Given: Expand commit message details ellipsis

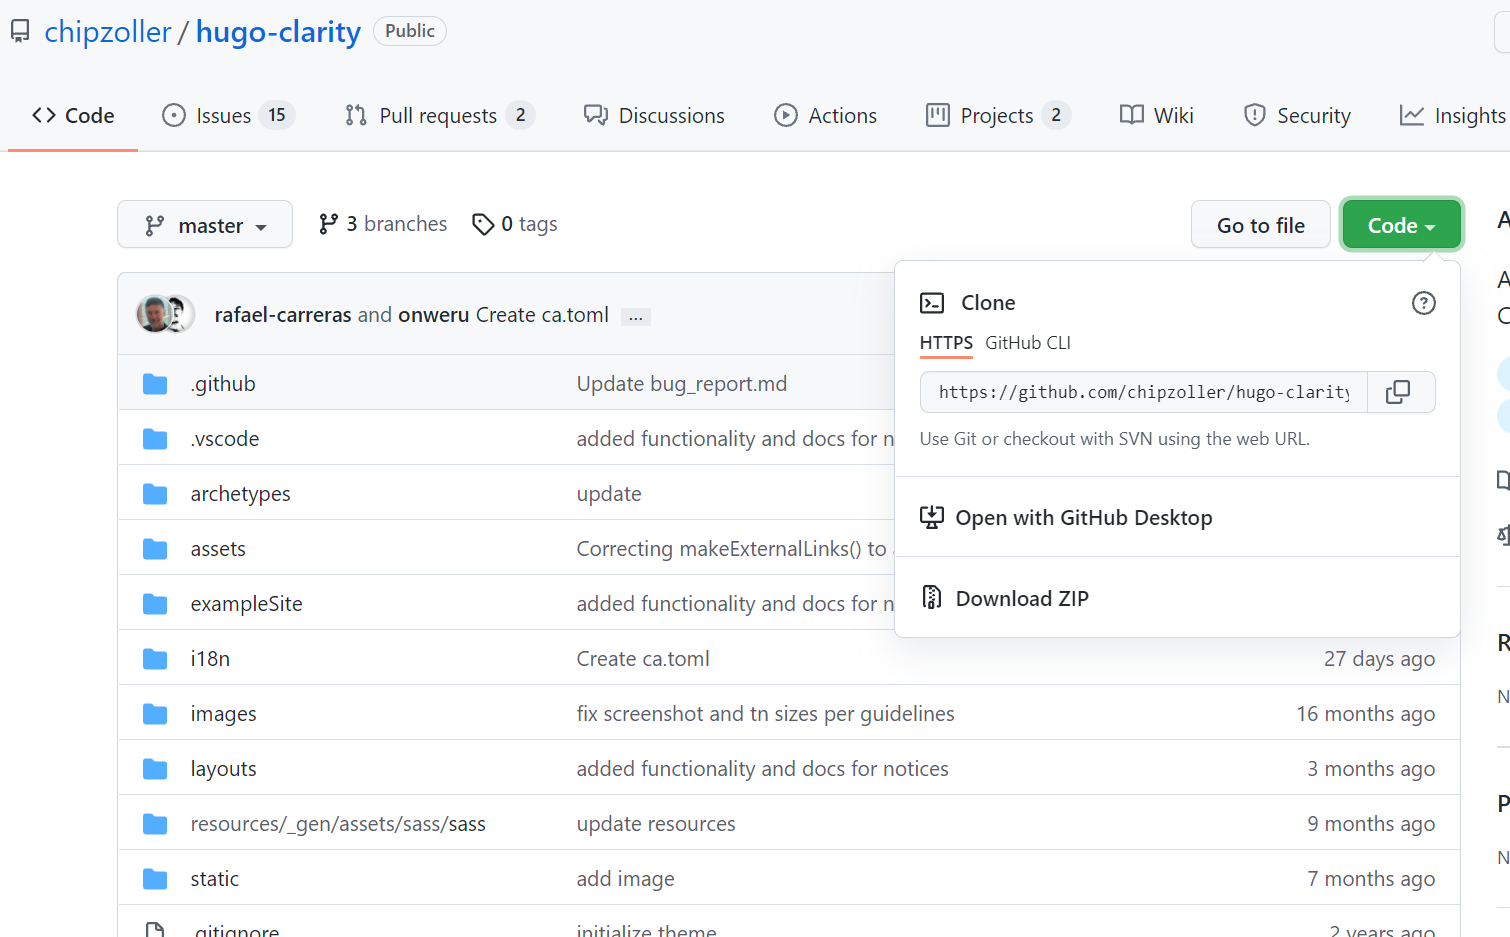Looking at the screenshot, I should click(636, 317).
